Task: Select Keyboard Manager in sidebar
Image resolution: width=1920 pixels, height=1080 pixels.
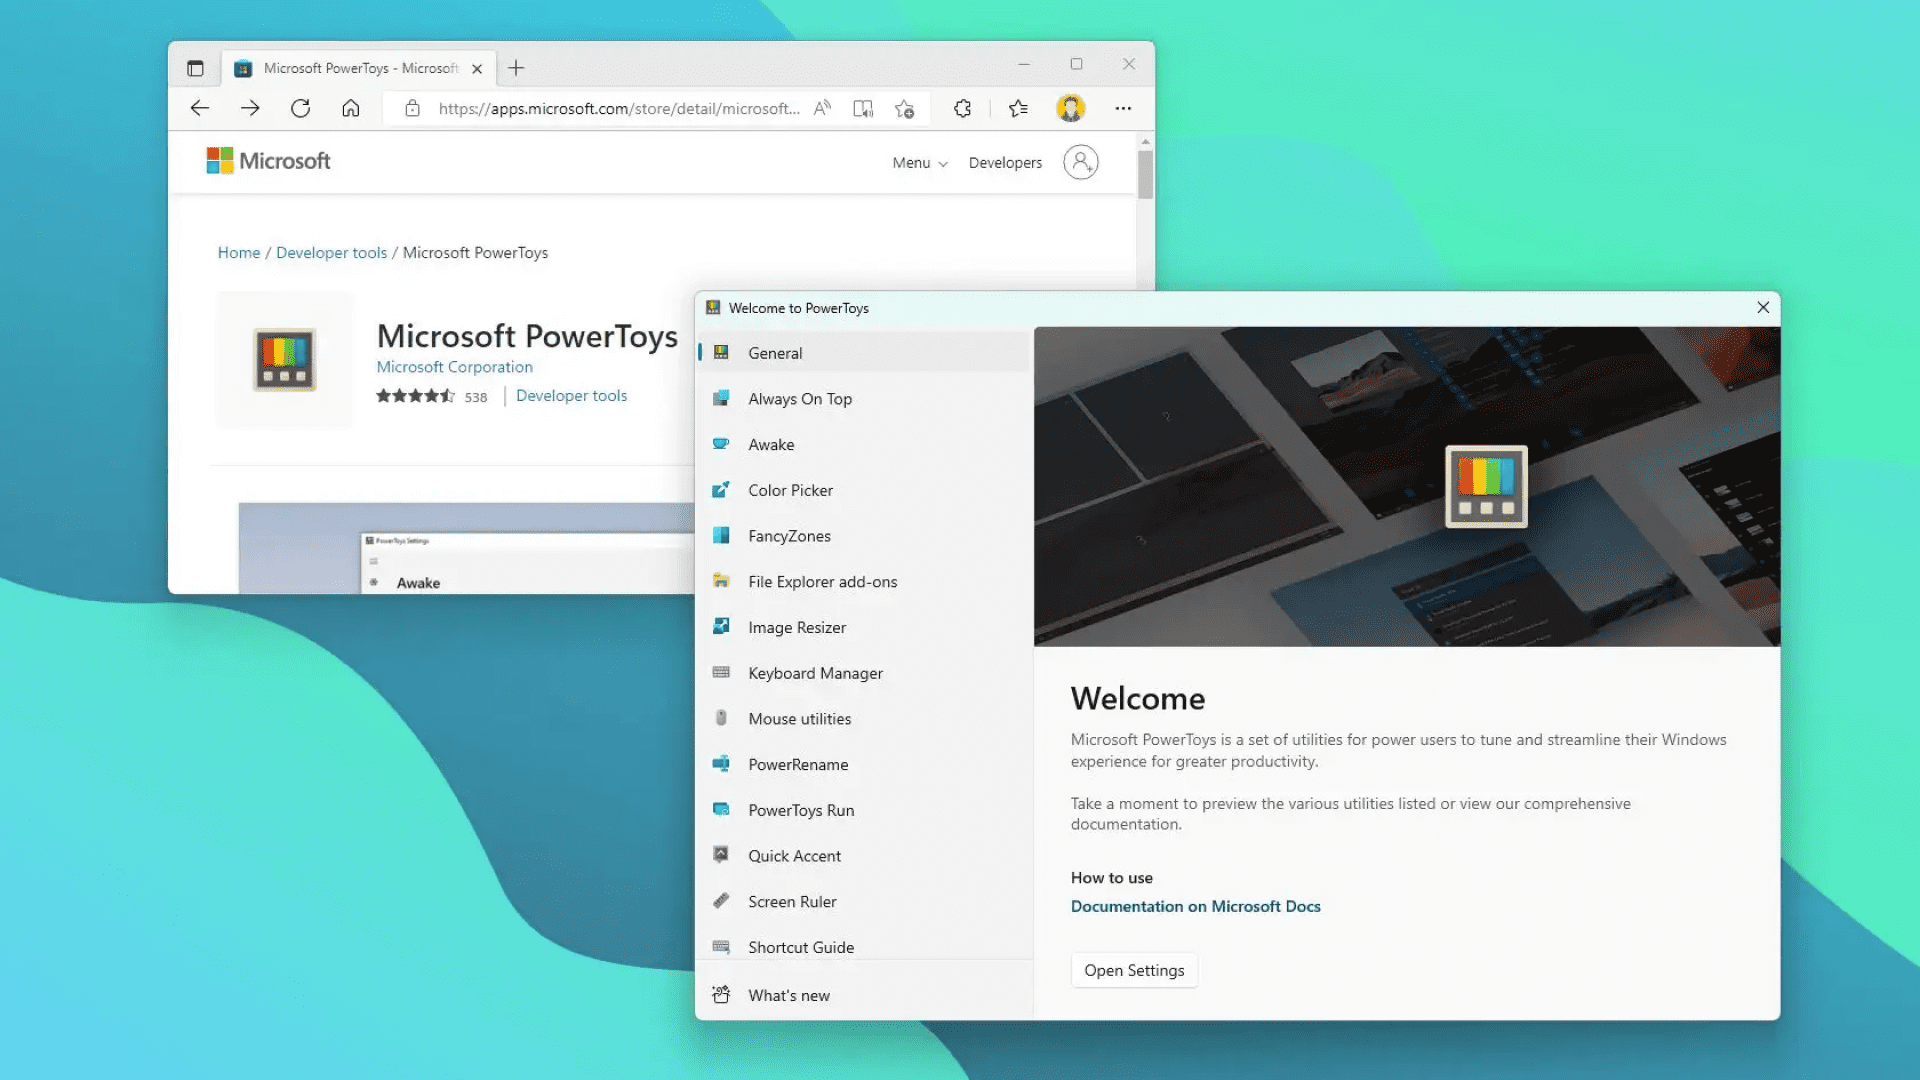Action: click(864, 673)
